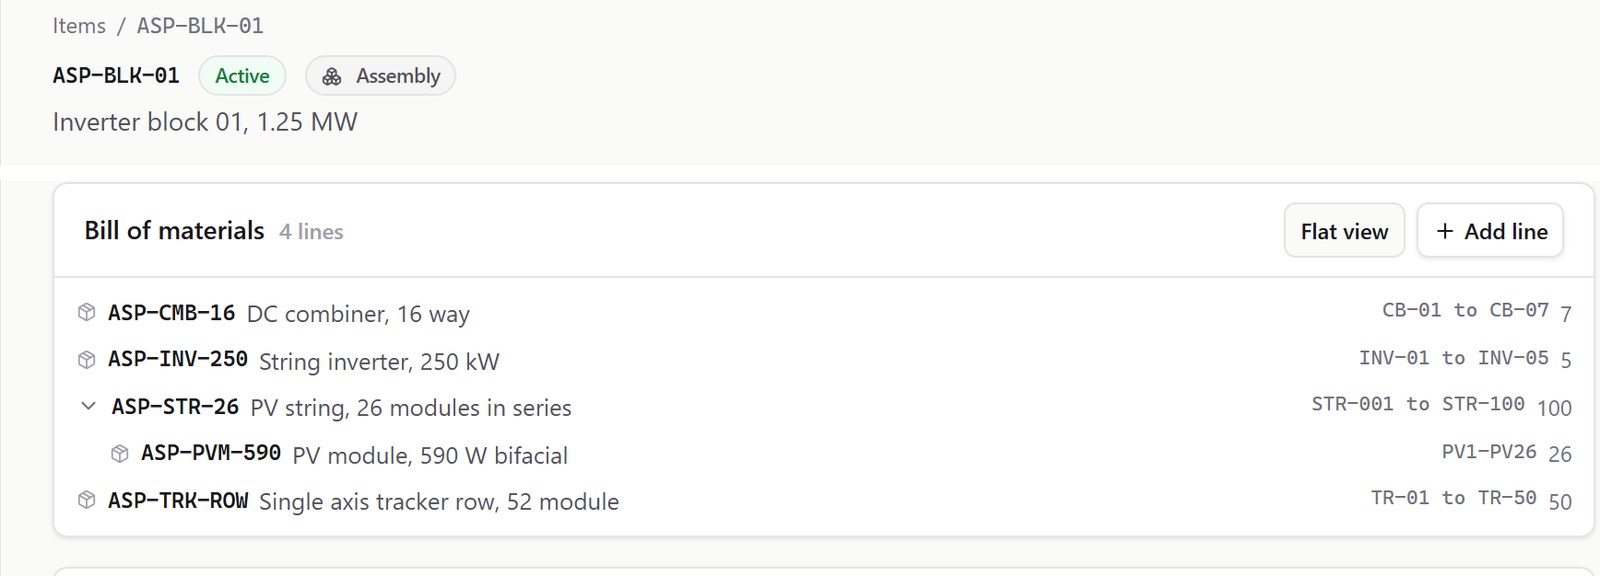Add a new BOM line
The width and height of the screenshot is (1600, 576).
click(1490, 231)
